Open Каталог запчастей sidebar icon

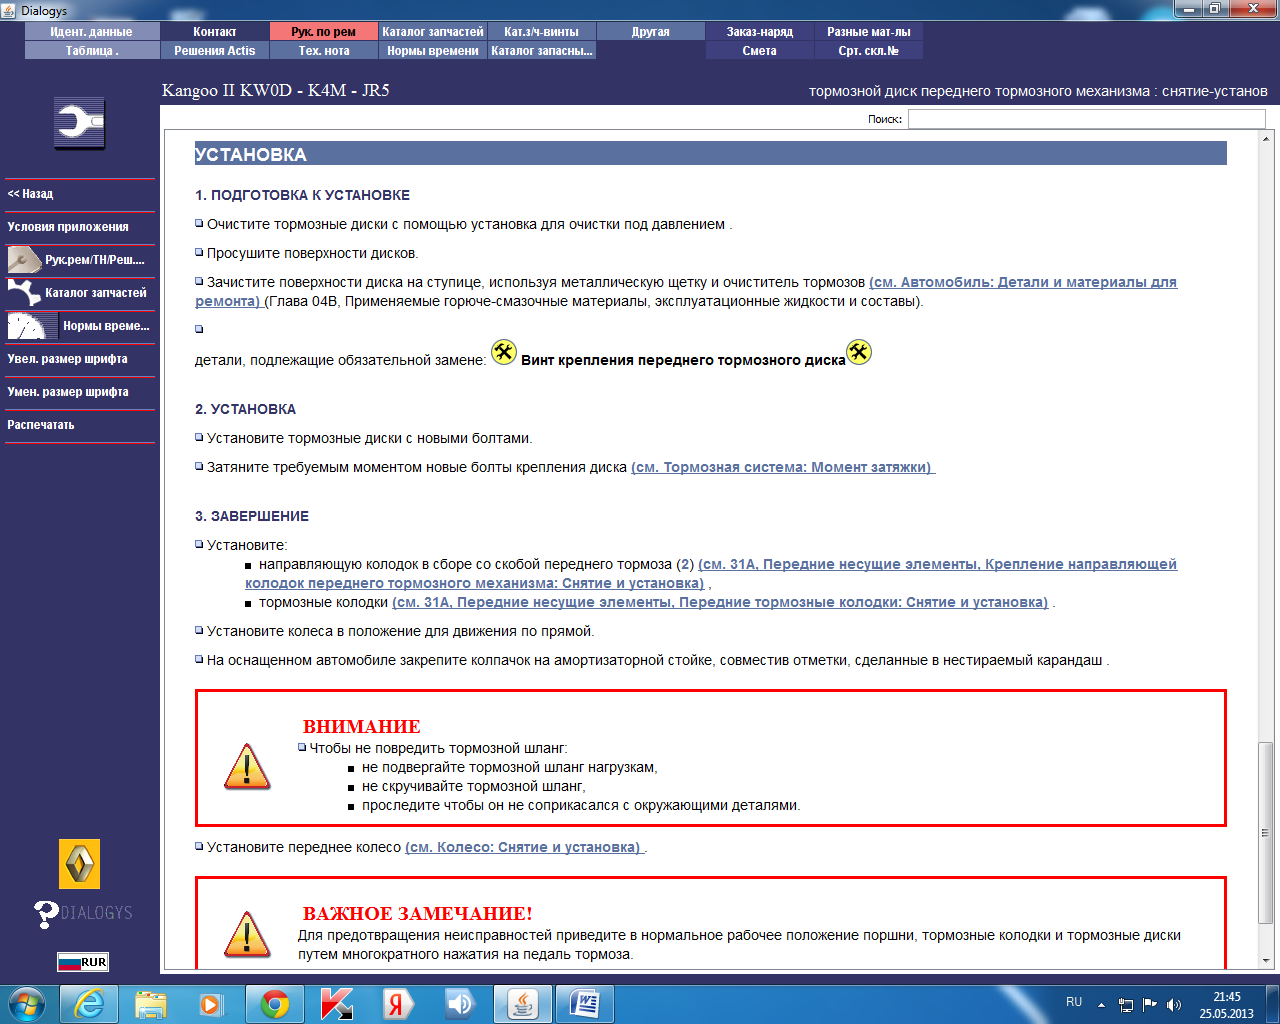(x=24, y=293)
